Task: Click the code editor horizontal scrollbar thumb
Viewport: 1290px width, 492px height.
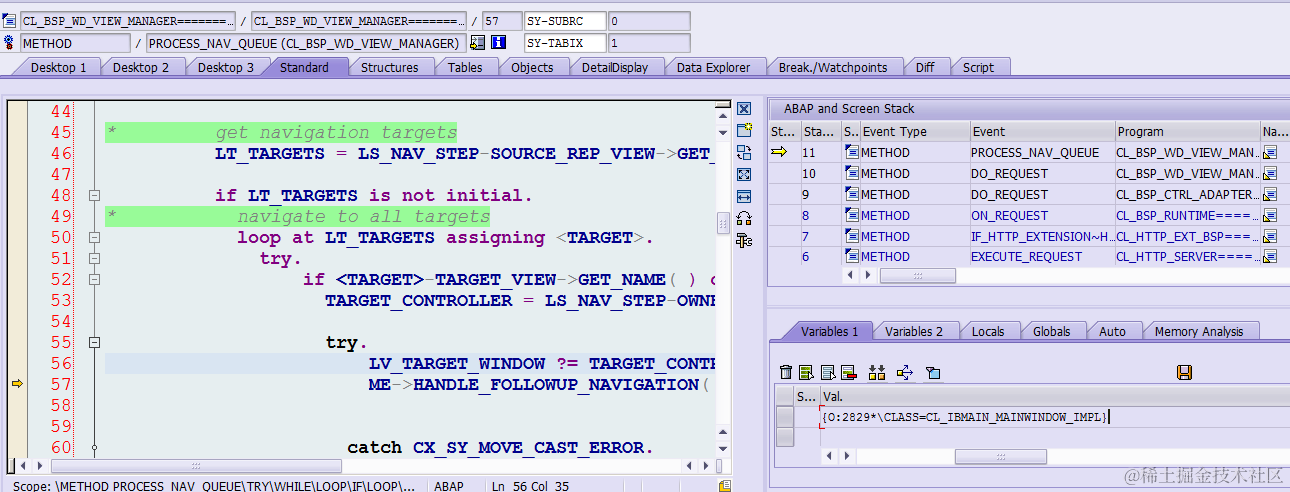Action: point(196,466)
